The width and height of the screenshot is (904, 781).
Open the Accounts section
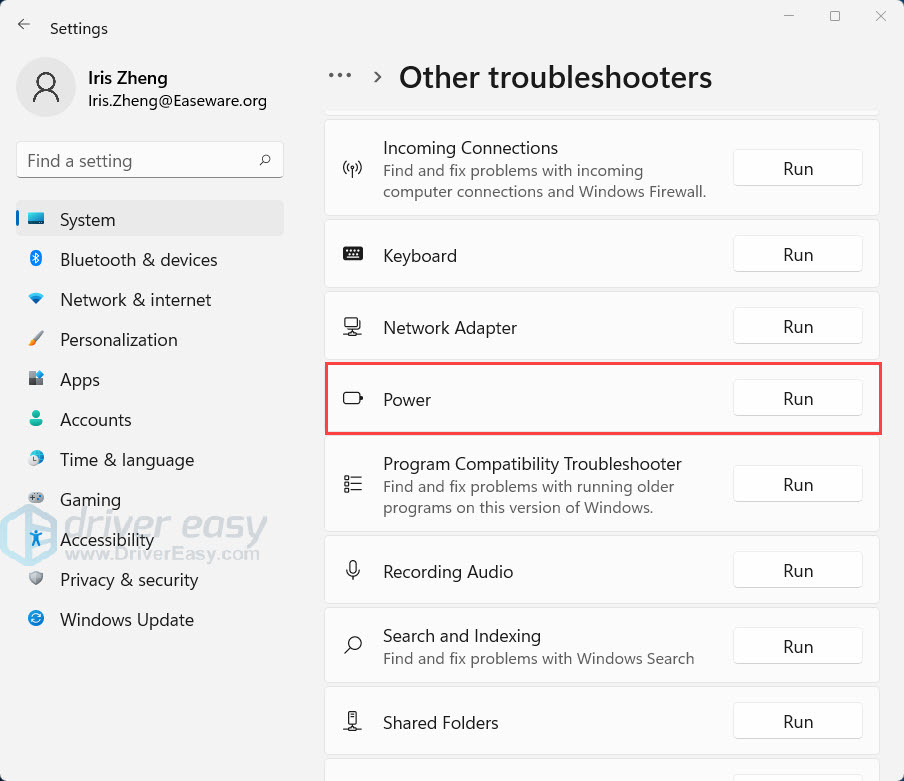click(95, 419)
